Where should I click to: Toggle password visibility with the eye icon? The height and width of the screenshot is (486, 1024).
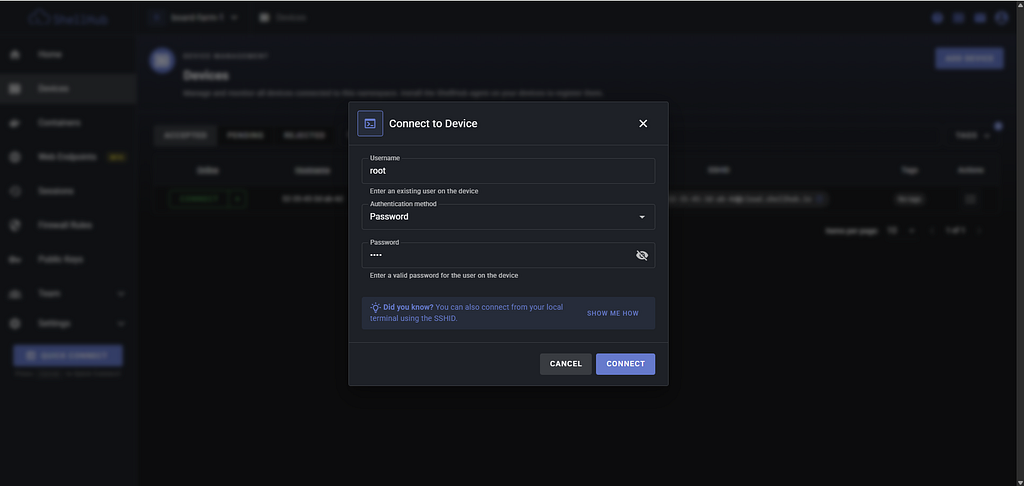(641, 255)
